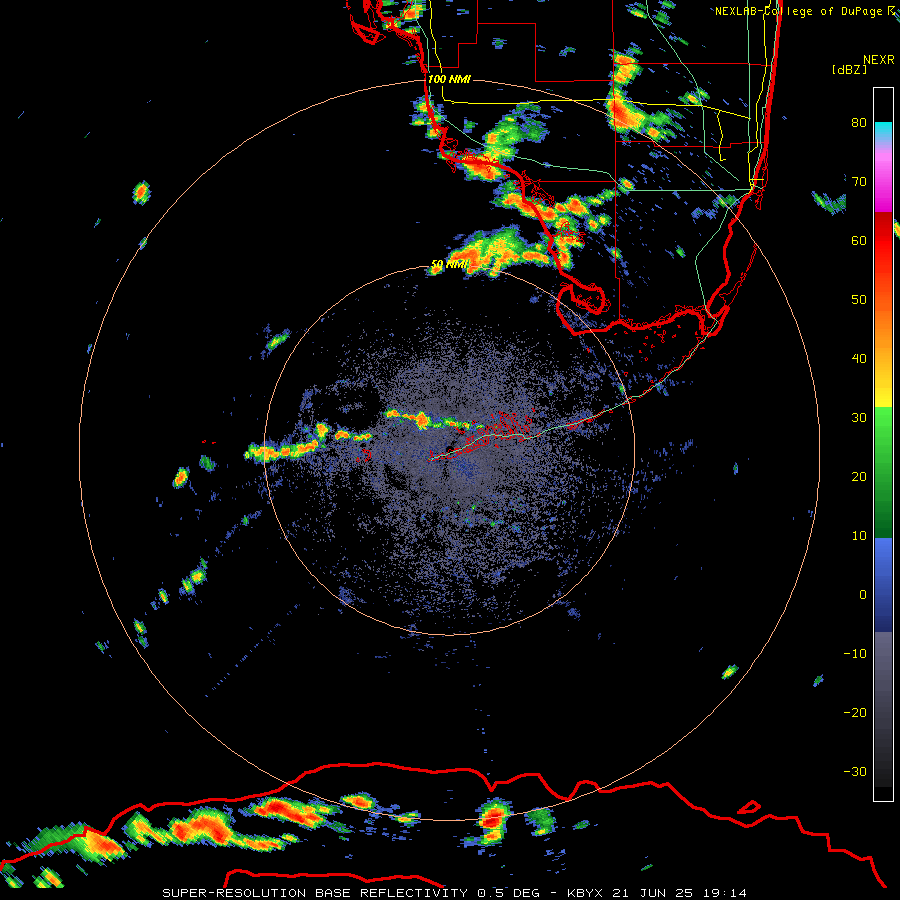Click the 19:14 timestamp

tap(726, 893)
